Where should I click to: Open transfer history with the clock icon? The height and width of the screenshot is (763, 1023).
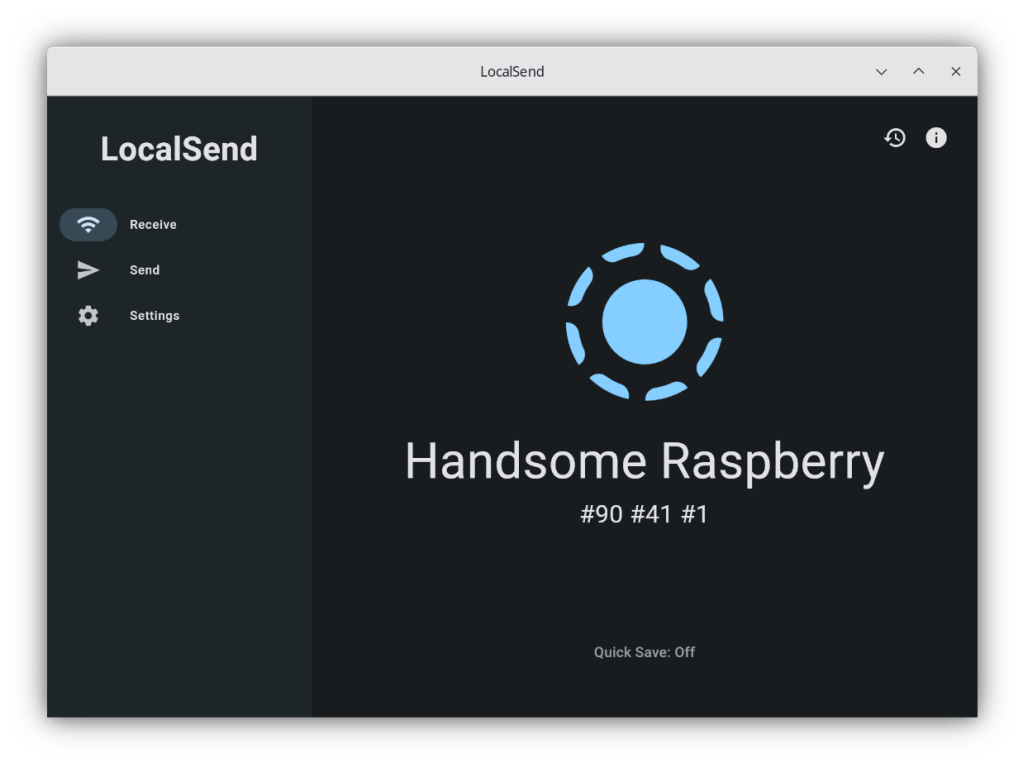(895, 137)
